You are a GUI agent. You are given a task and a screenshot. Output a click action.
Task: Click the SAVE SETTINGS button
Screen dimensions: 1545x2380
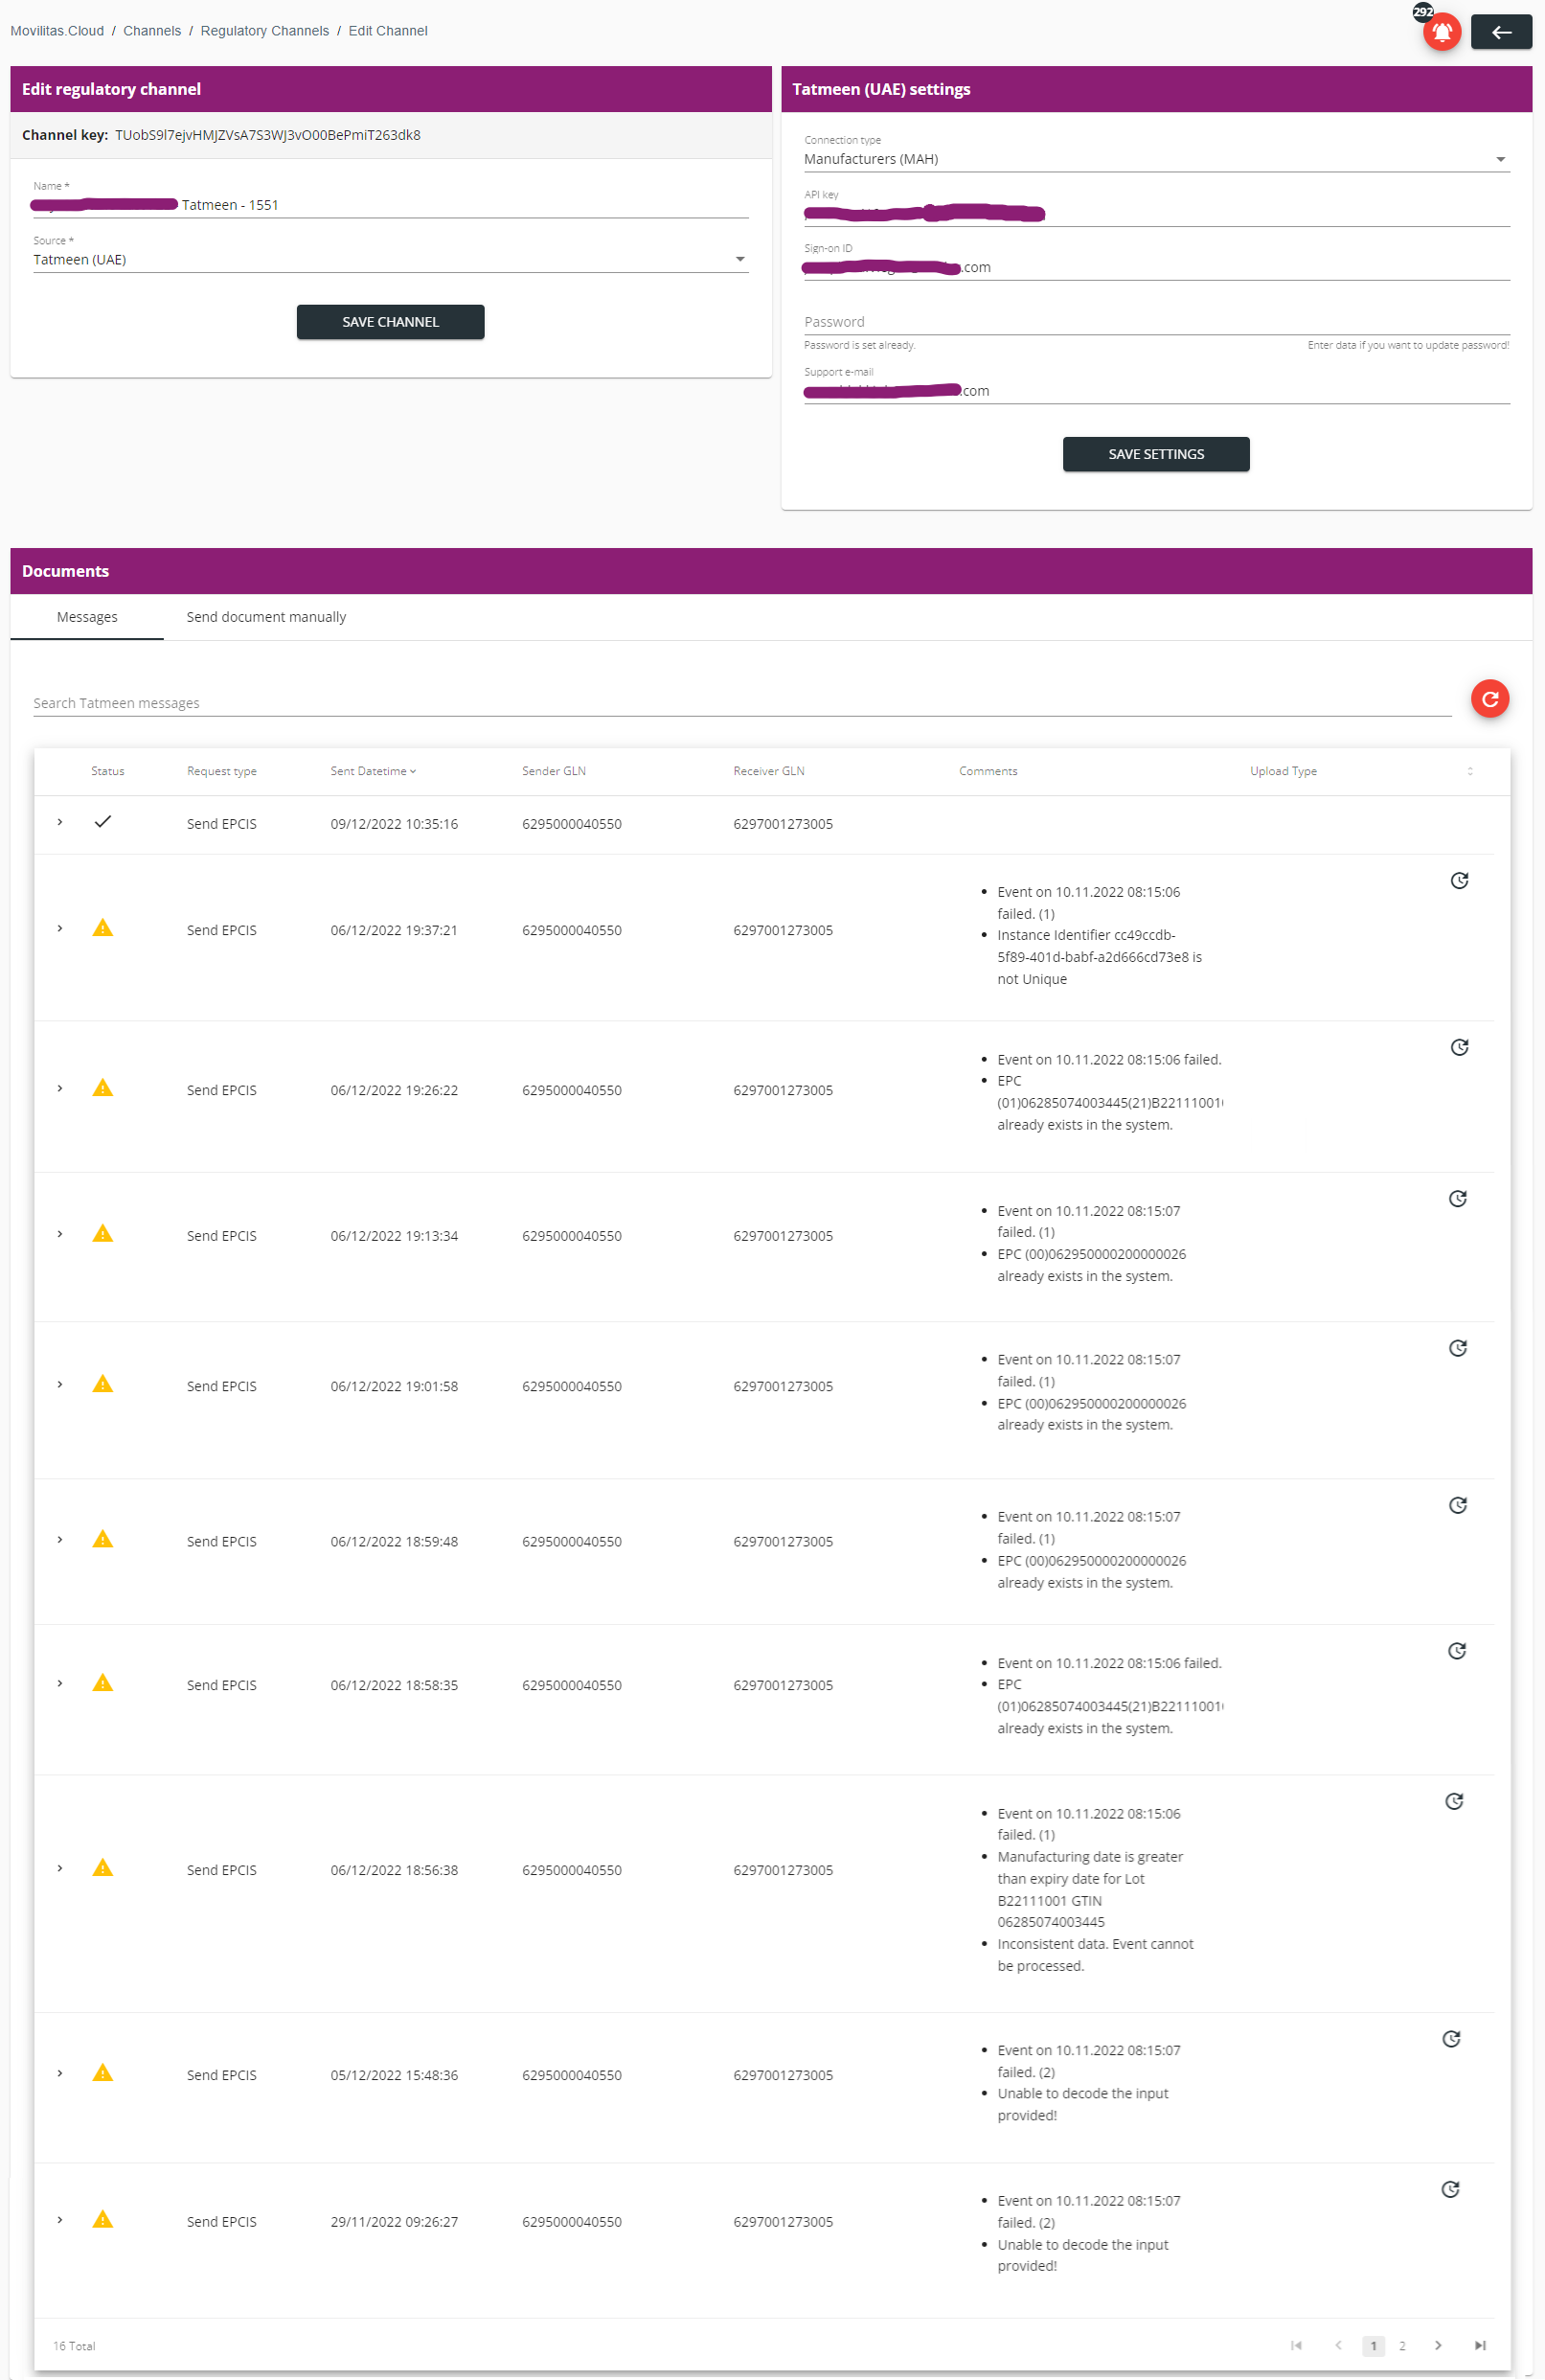coord(1155,454)
